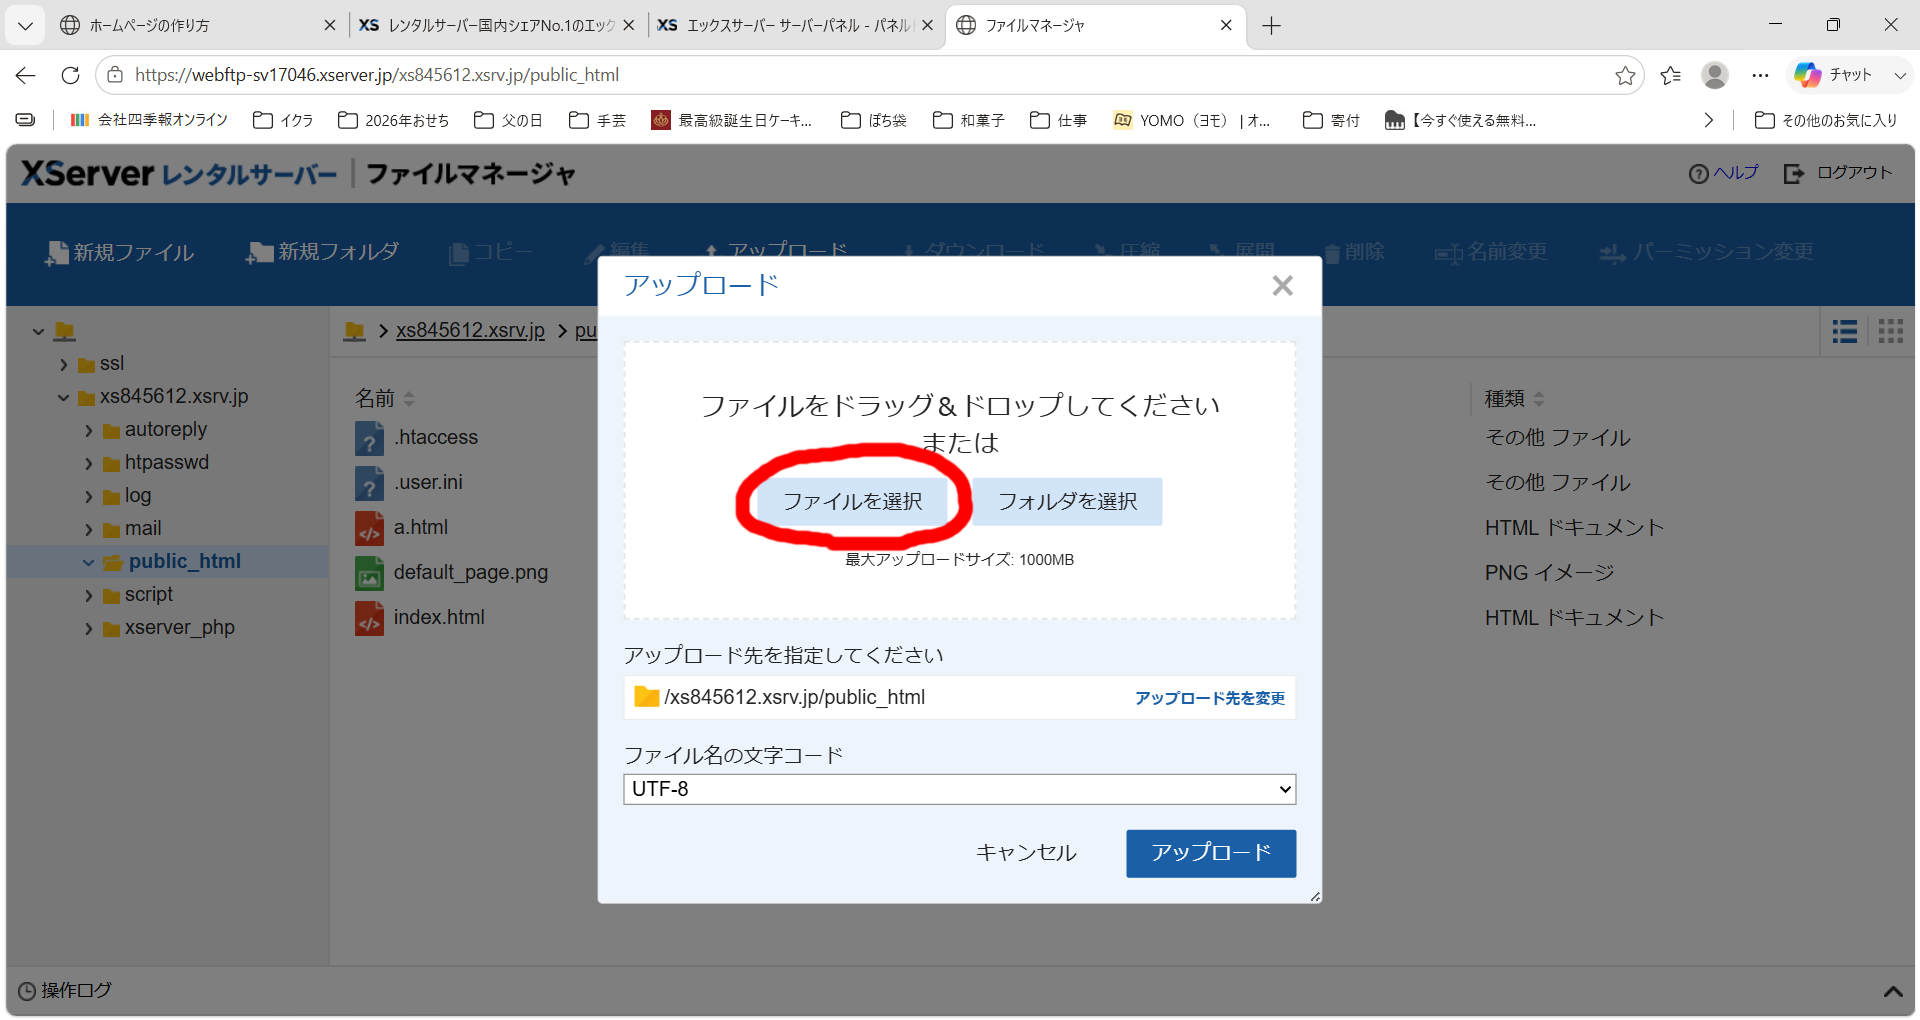1920x1020 pixels.
Task: Expand the autoreply folder chevron
Action: point(89,431)
